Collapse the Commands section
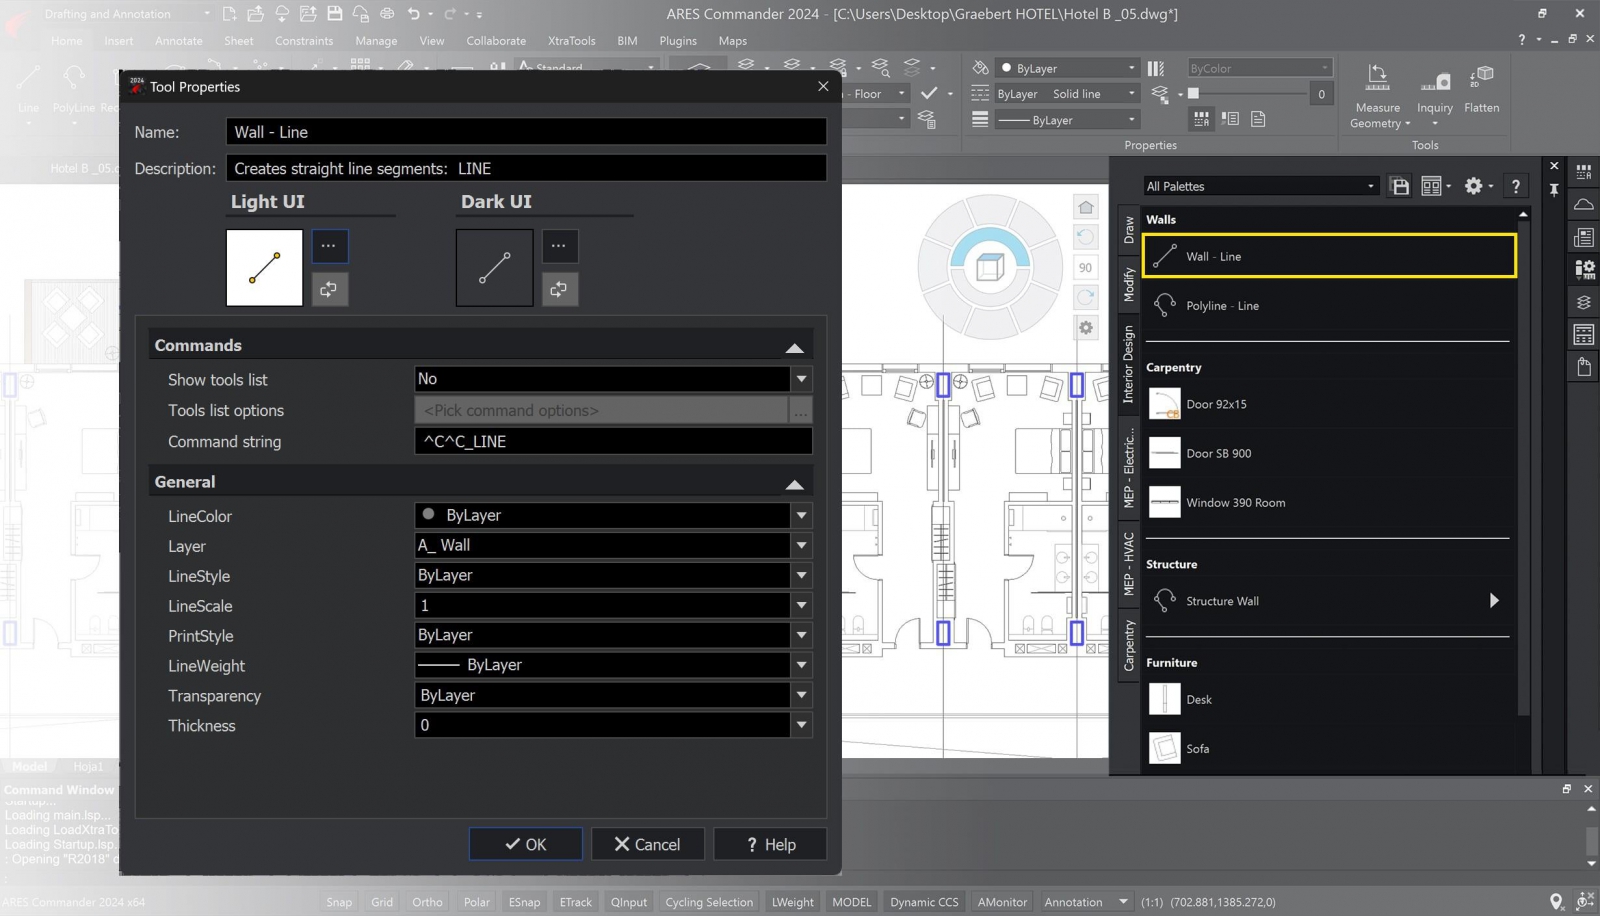Screen dimensions: 1600x916 [x=794, y=347]
